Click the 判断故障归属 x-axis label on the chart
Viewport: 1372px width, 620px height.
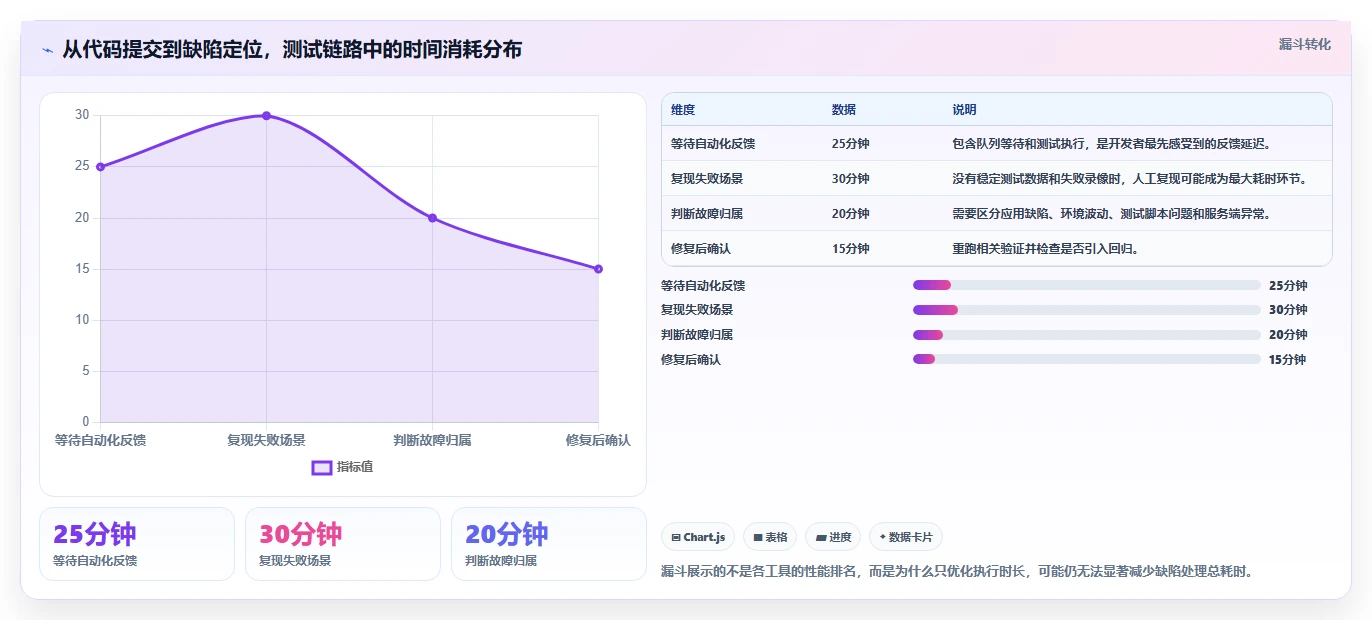(432, 440)
